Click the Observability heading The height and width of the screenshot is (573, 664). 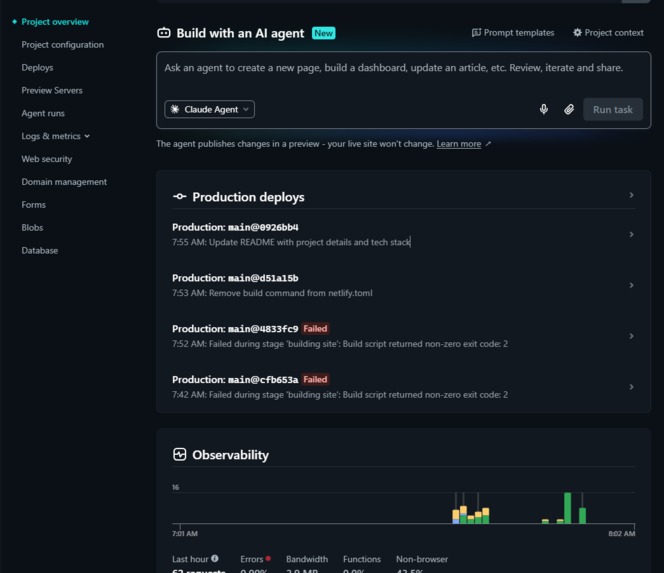[230, 455]
